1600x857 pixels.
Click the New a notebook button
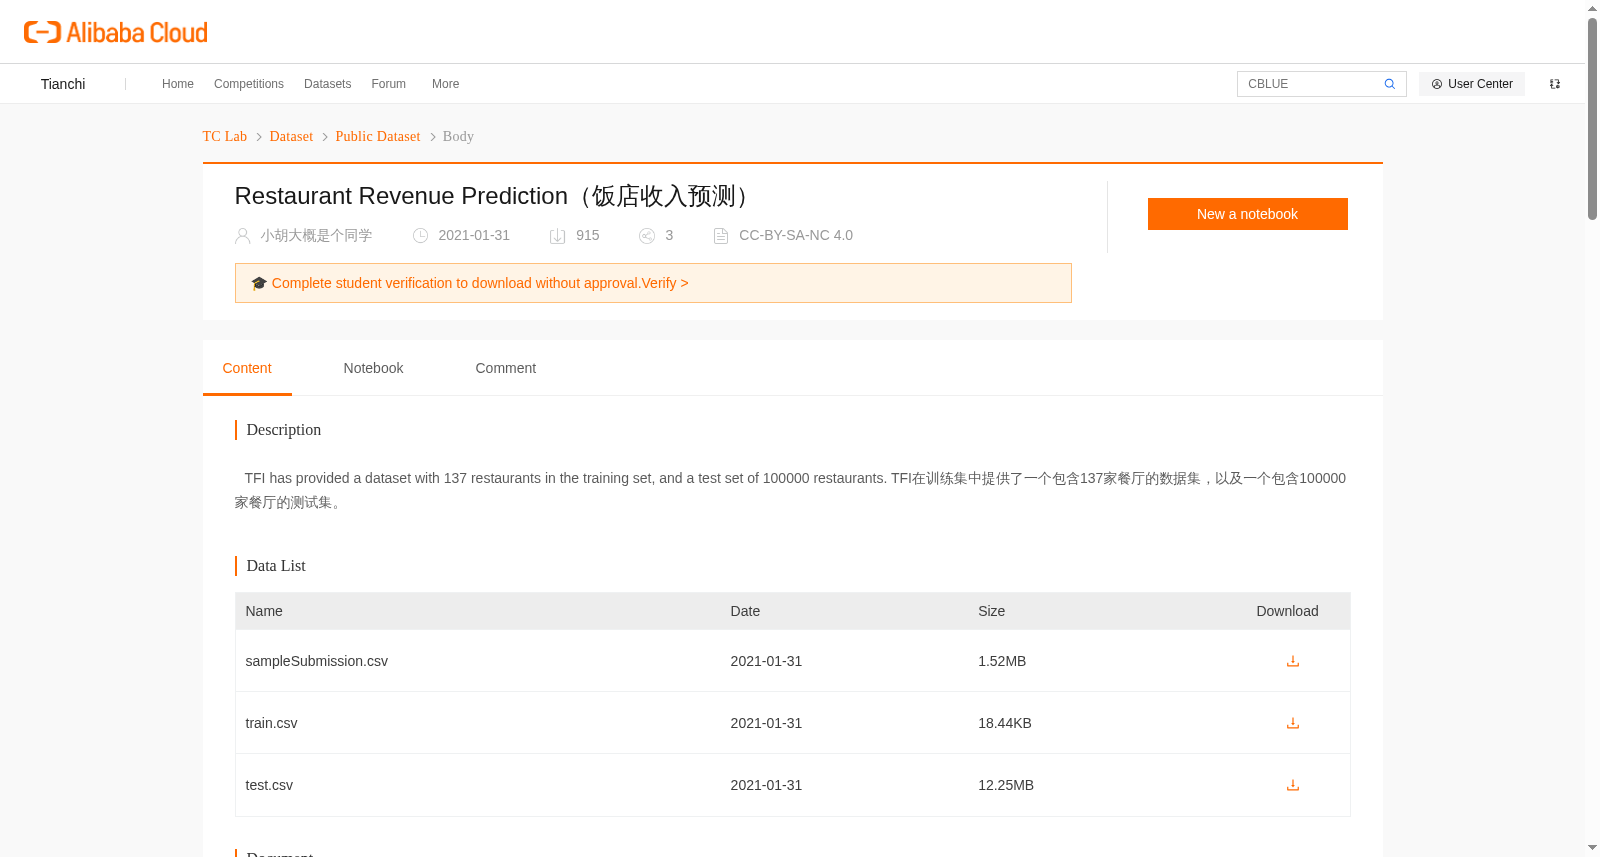1248,214
